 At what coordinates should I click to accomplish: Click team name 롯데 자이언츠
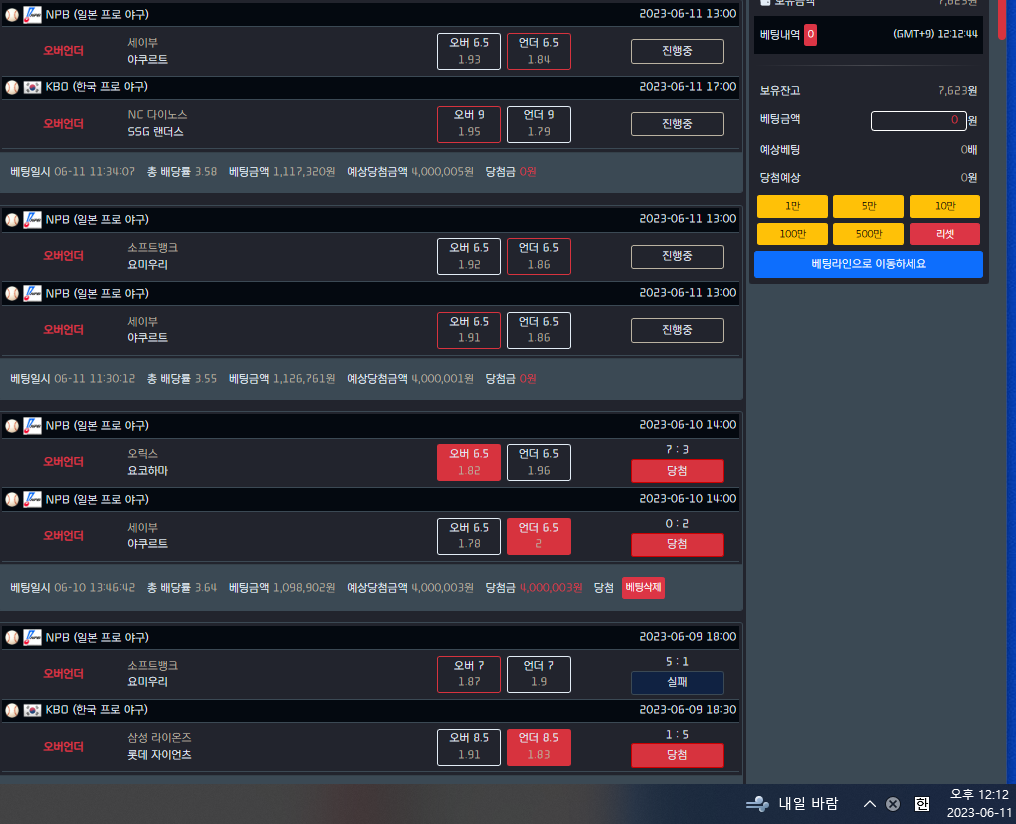(x=159, y=755)
